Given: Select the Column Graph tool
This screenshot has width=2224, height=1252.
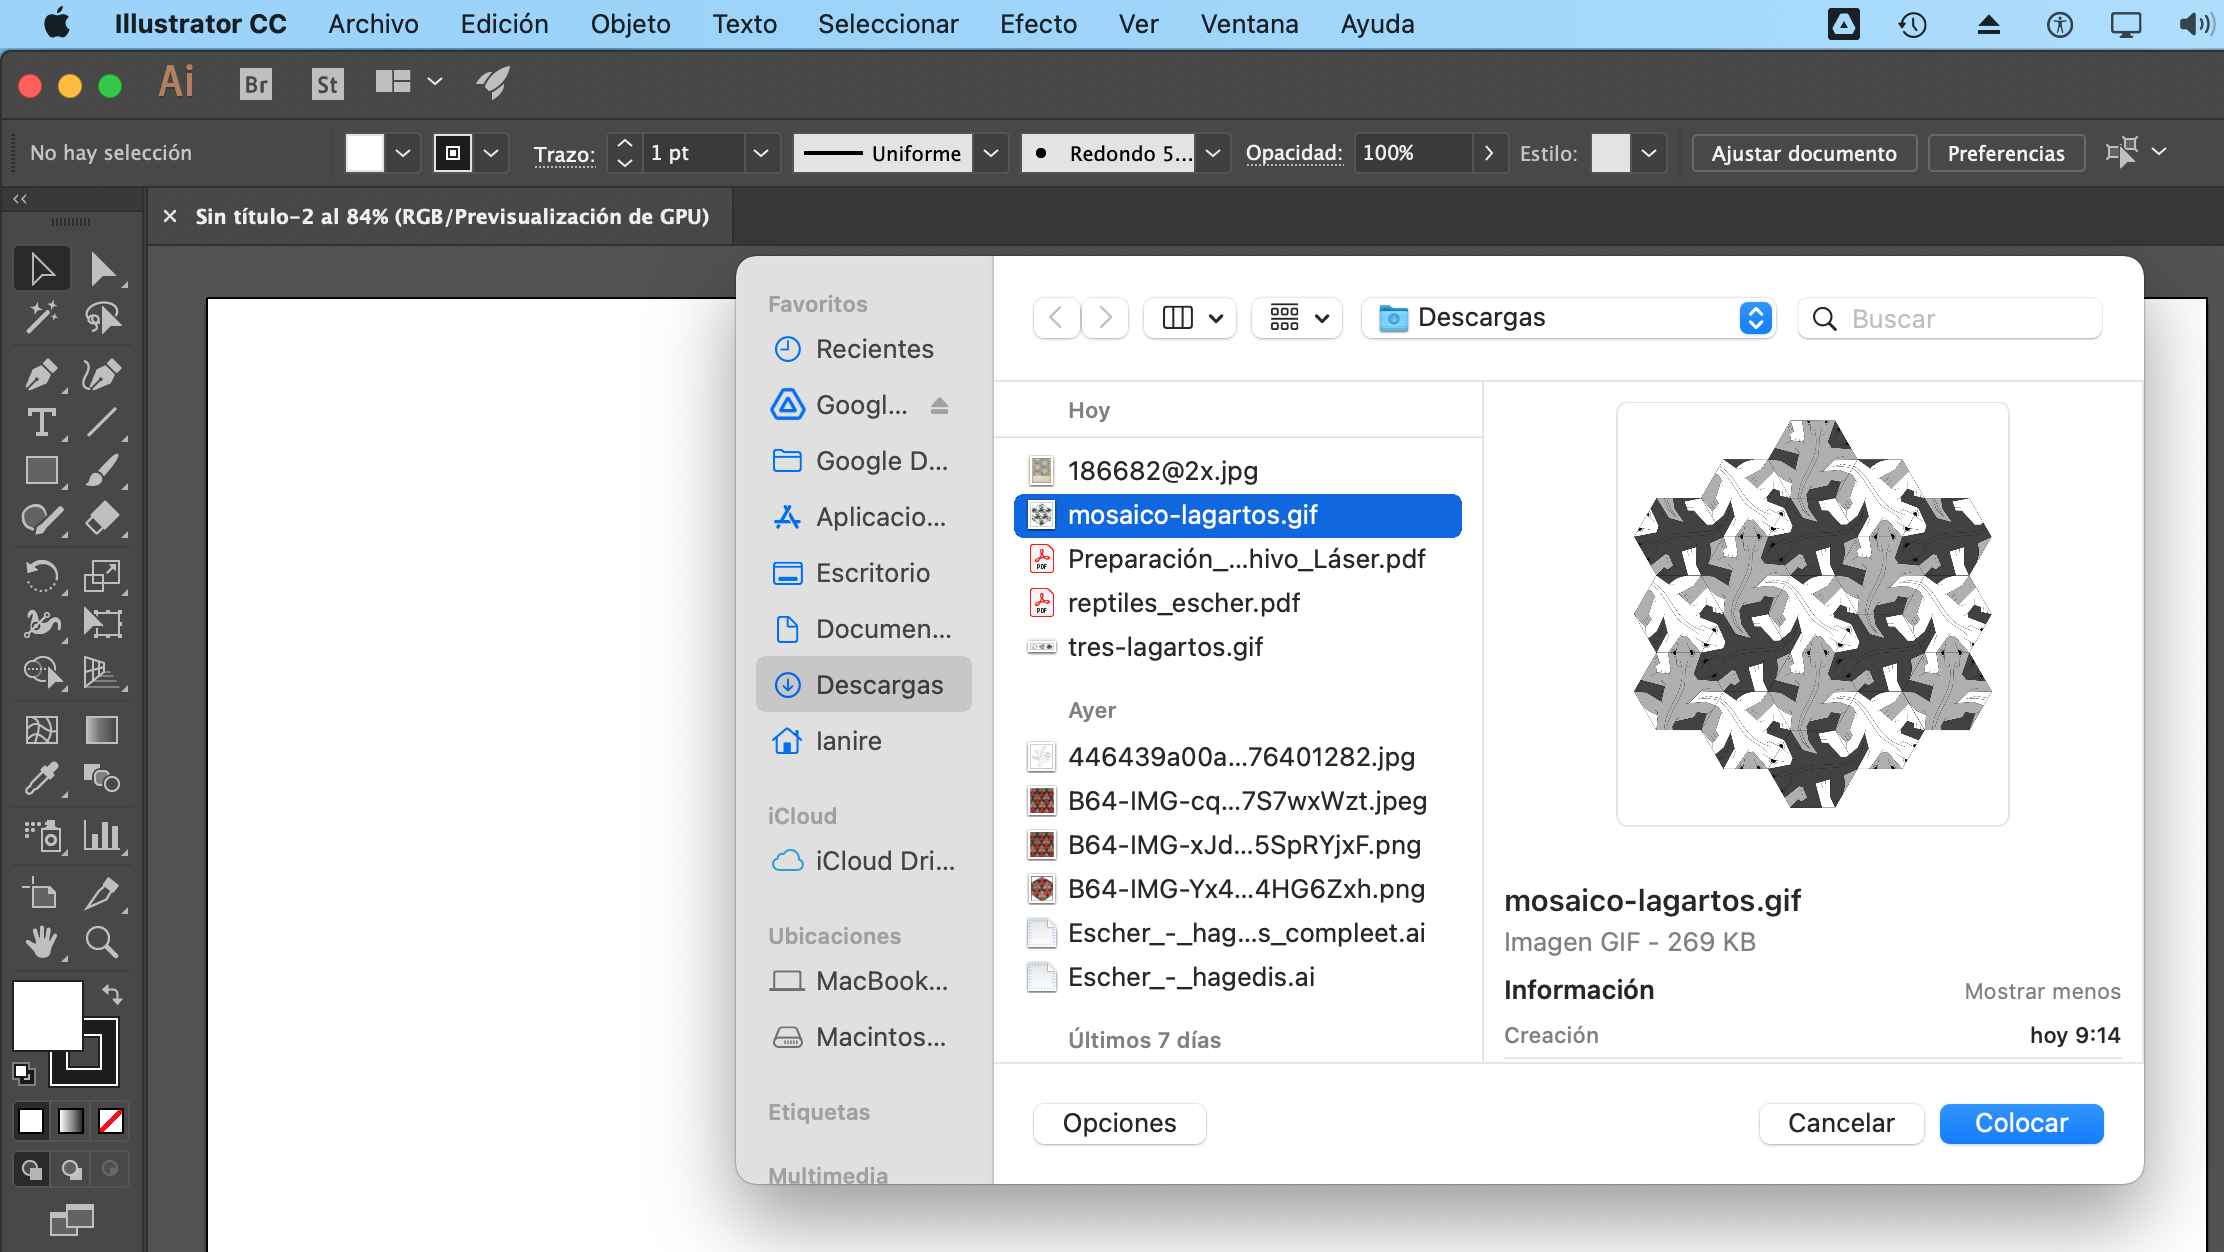Looking at the screenshot, I should pos(102,835).
